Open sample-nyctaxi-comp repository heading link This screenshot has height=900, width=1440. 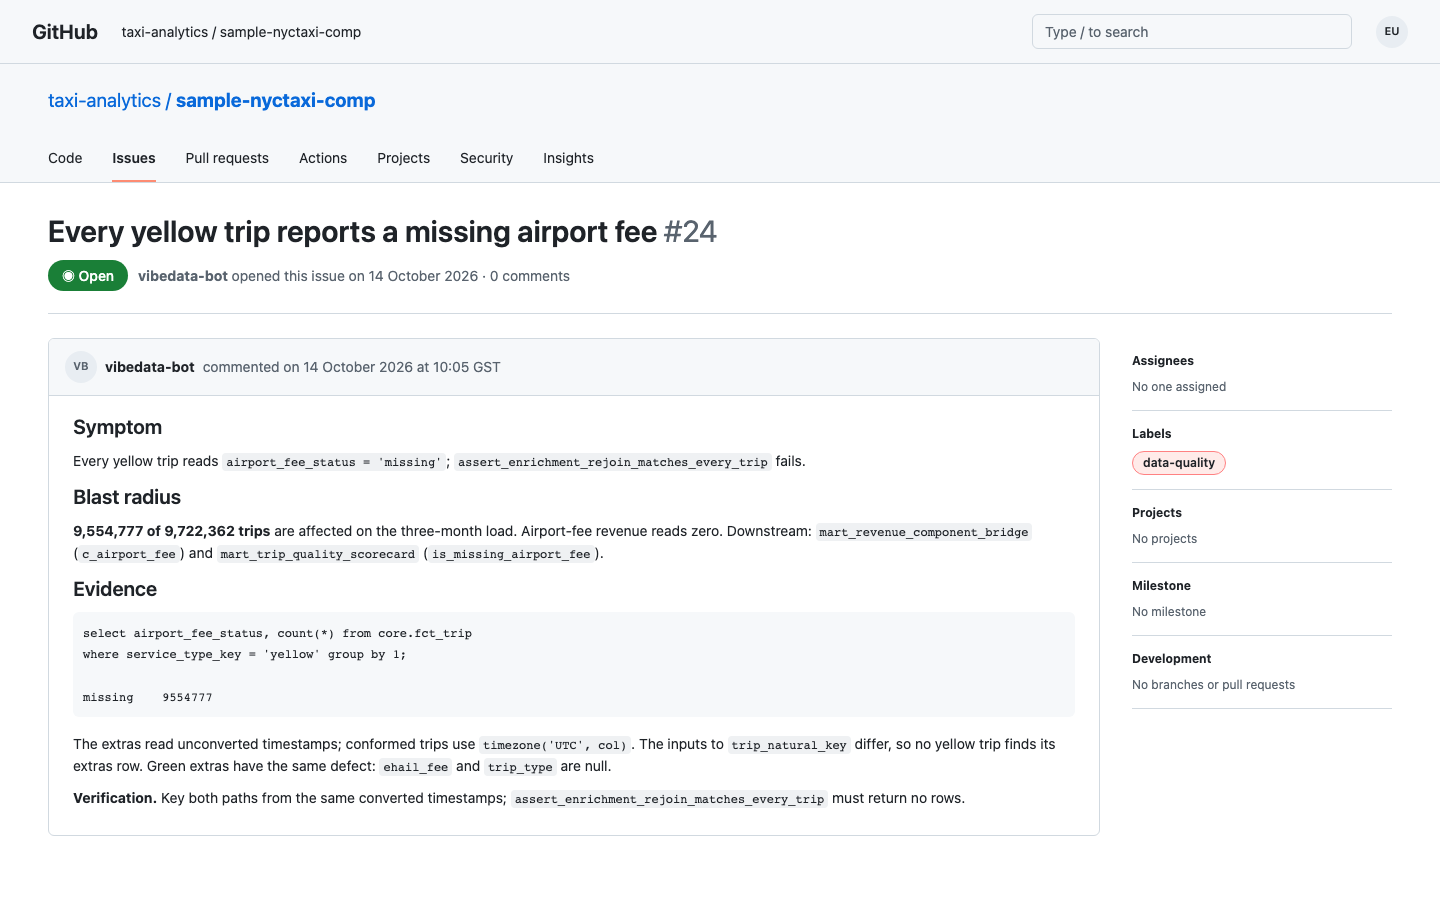tap(276, 101)
